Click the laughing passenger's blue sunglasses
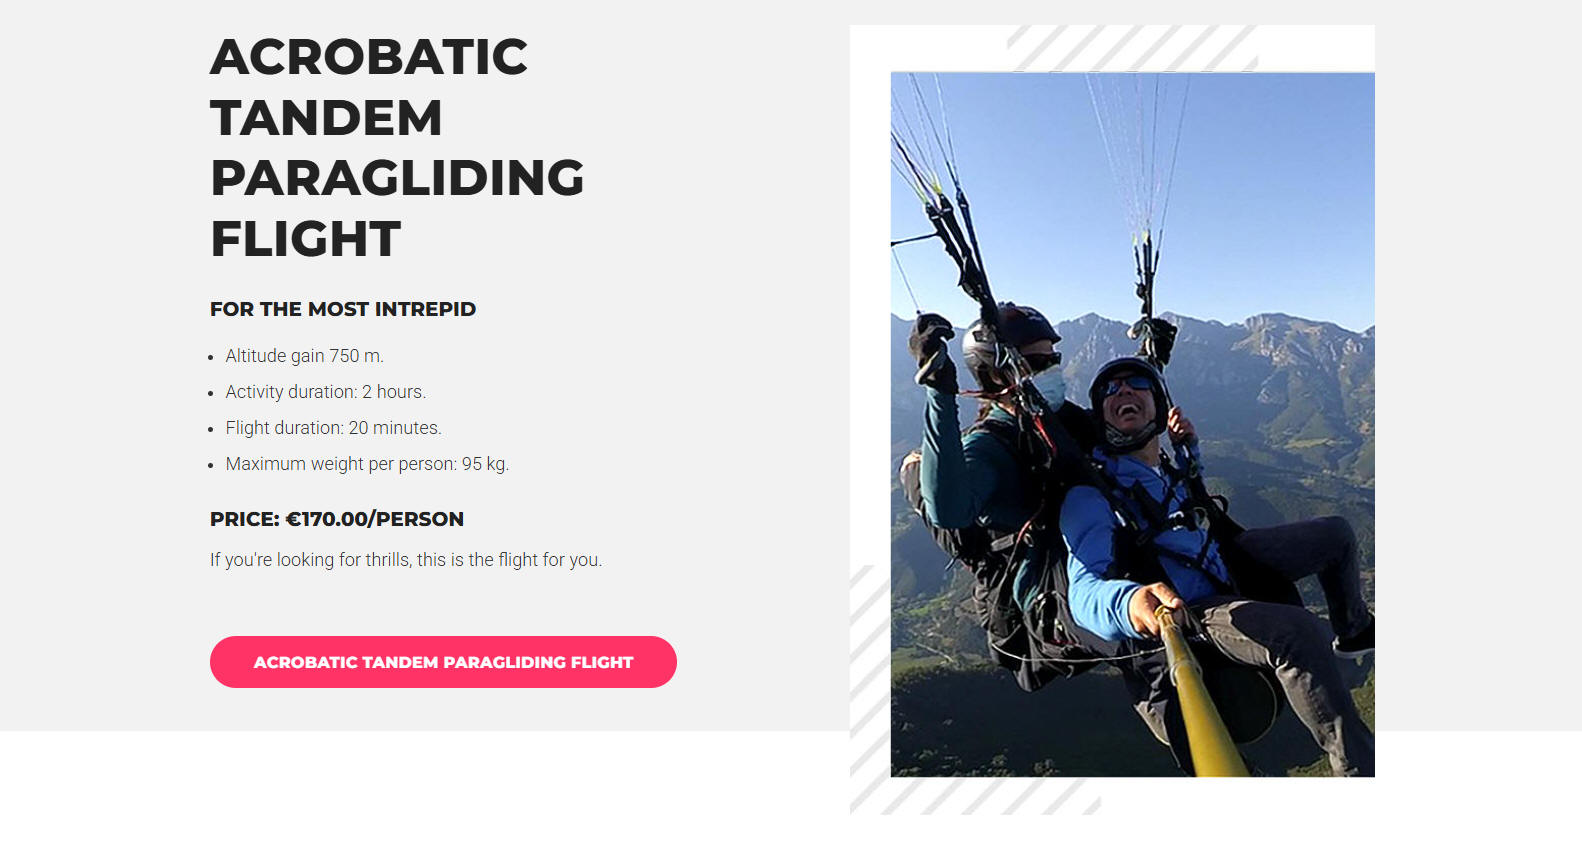The image size is (1582, 850). 1127,385
